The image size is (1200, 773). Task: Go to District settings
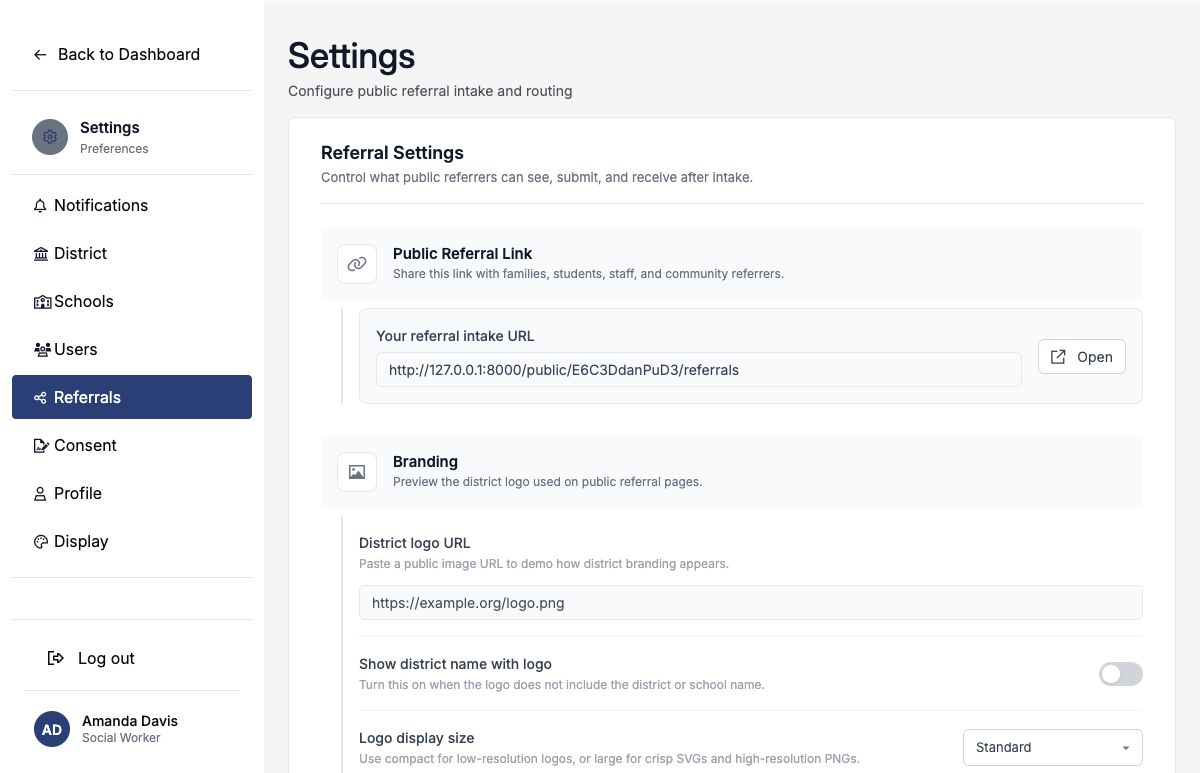(132, 253)
